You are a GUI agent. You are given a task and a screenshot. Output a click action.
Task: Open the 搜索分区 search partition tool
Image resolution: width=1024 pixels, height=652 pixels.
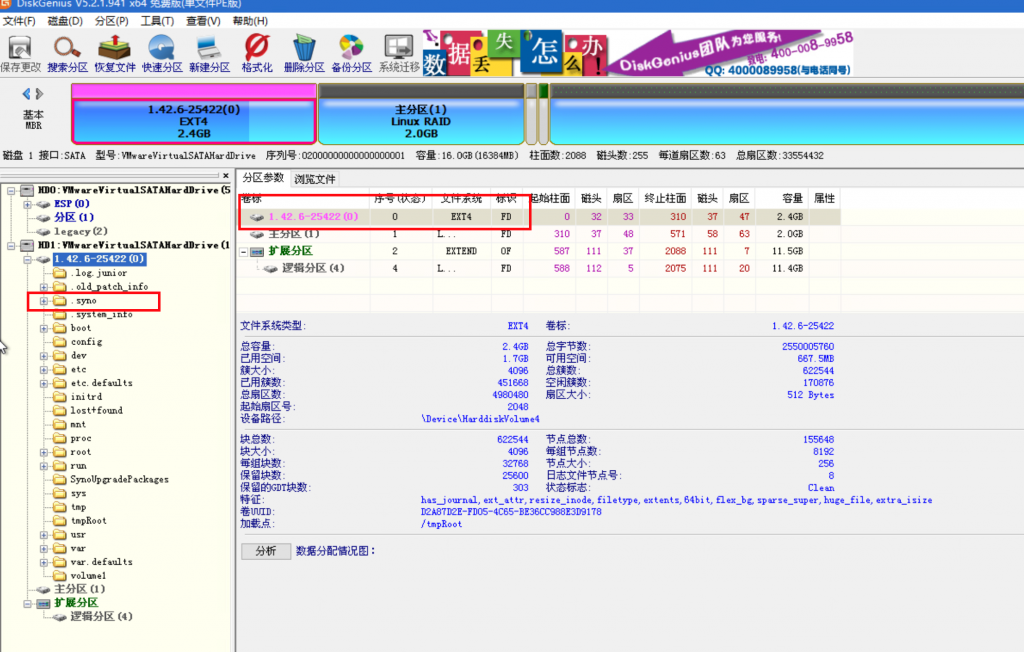point(67,54)
